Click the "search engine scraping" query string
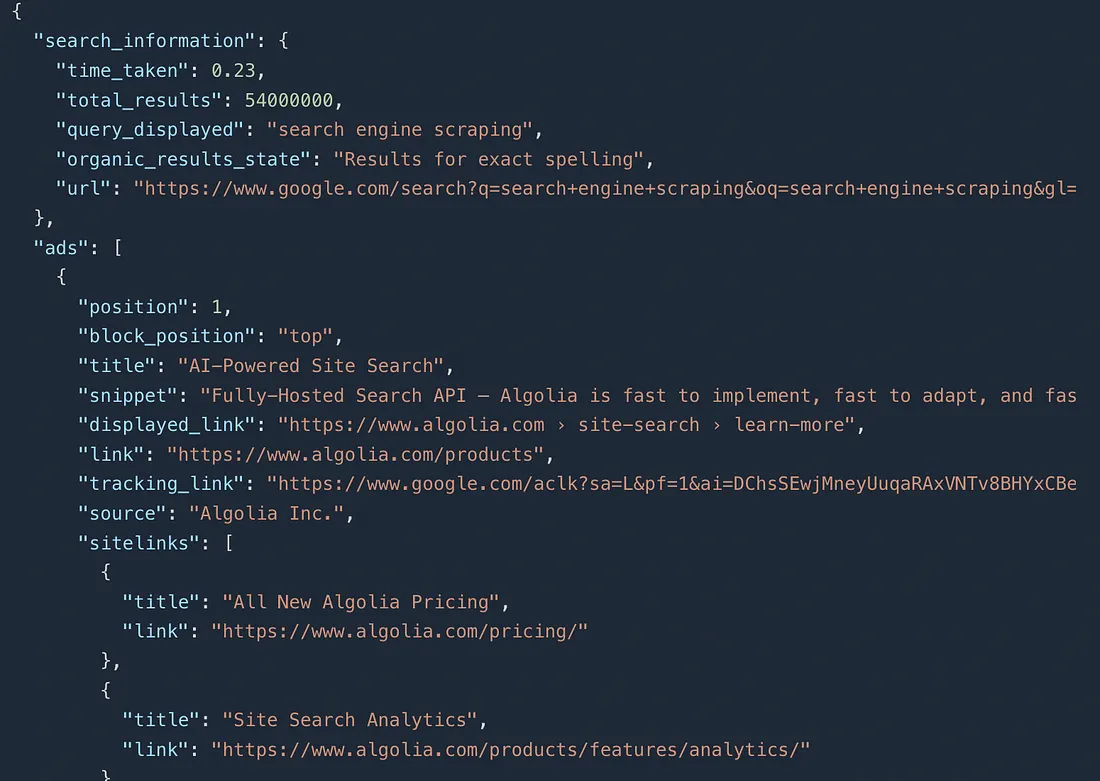The height and width of the screenshot is (781, 1100). [400, 129]
